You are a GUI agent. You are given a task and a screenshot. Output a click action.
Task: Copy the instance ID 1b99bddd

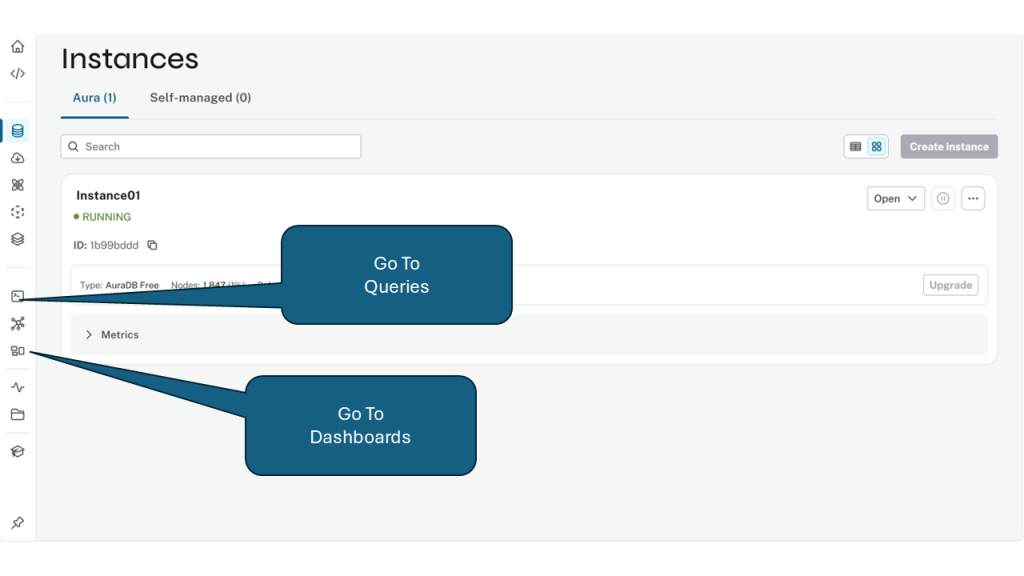(x=153, y=245)
